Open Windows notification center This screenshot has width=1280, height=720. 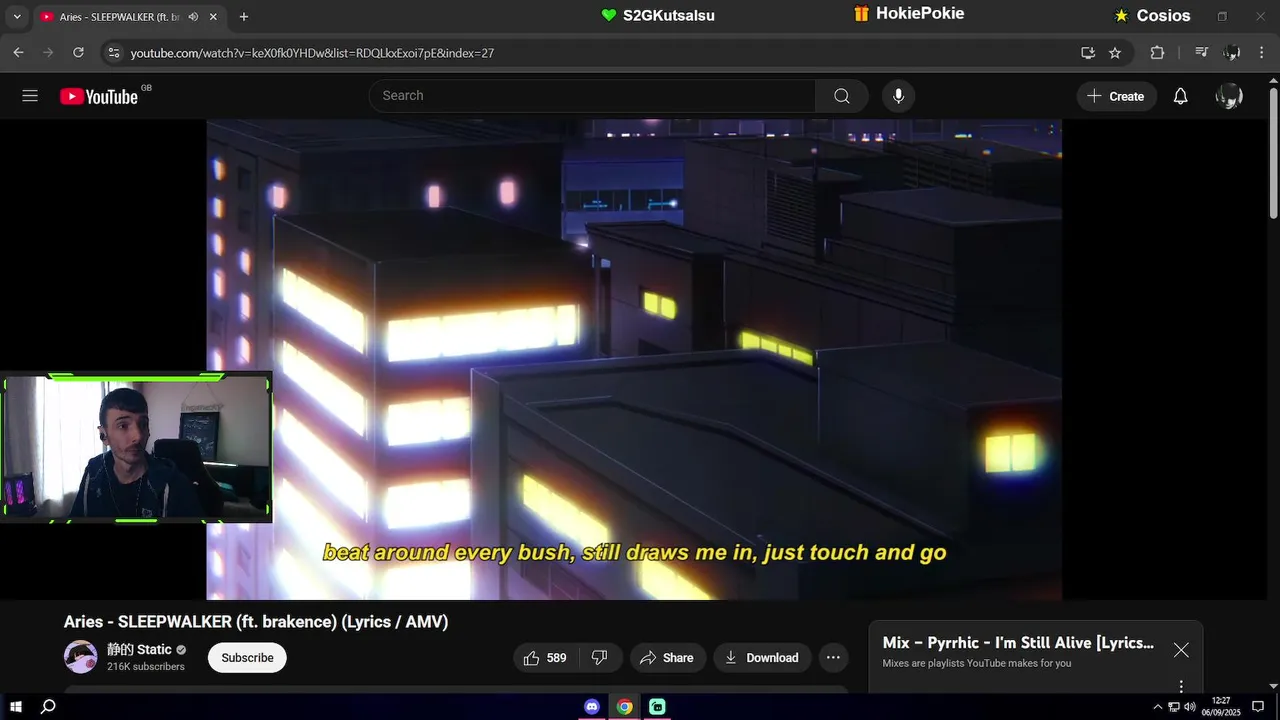pos(1258,707)
